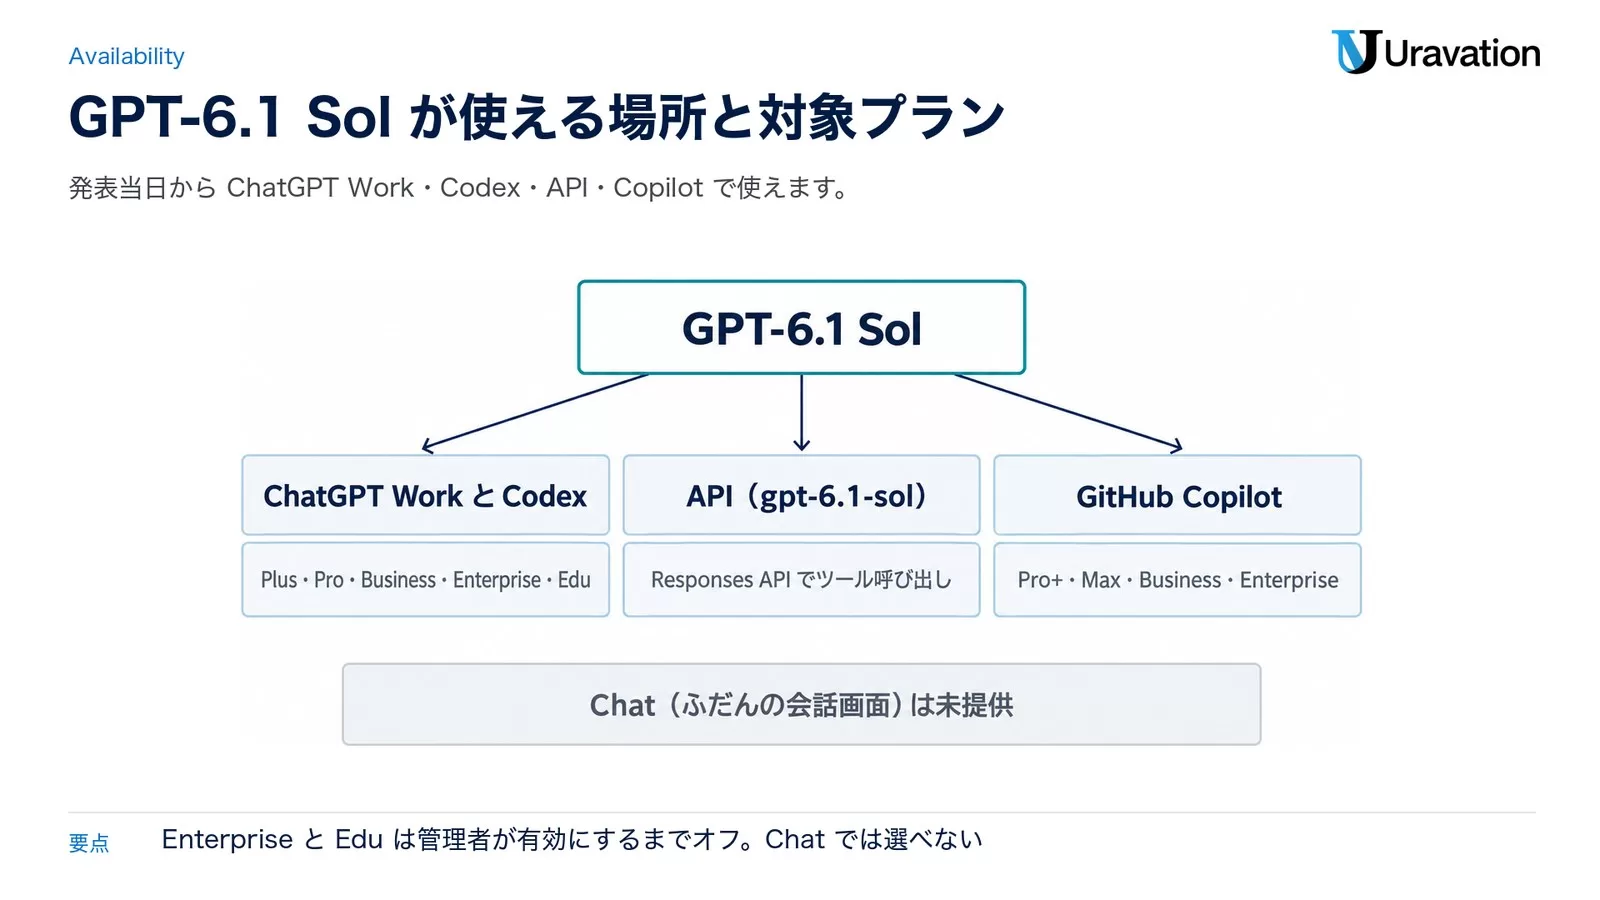Select the 'API (gpt-6.1-sol)' box
Viewport: 1600px width, 900px height.
coord(801,495)
